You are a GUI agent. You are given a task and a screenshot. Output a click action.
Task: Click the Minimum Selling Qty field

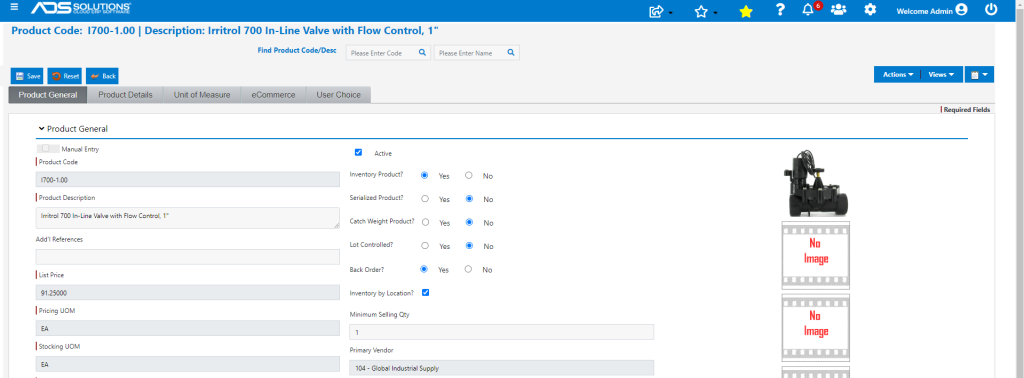coord(502,332)
